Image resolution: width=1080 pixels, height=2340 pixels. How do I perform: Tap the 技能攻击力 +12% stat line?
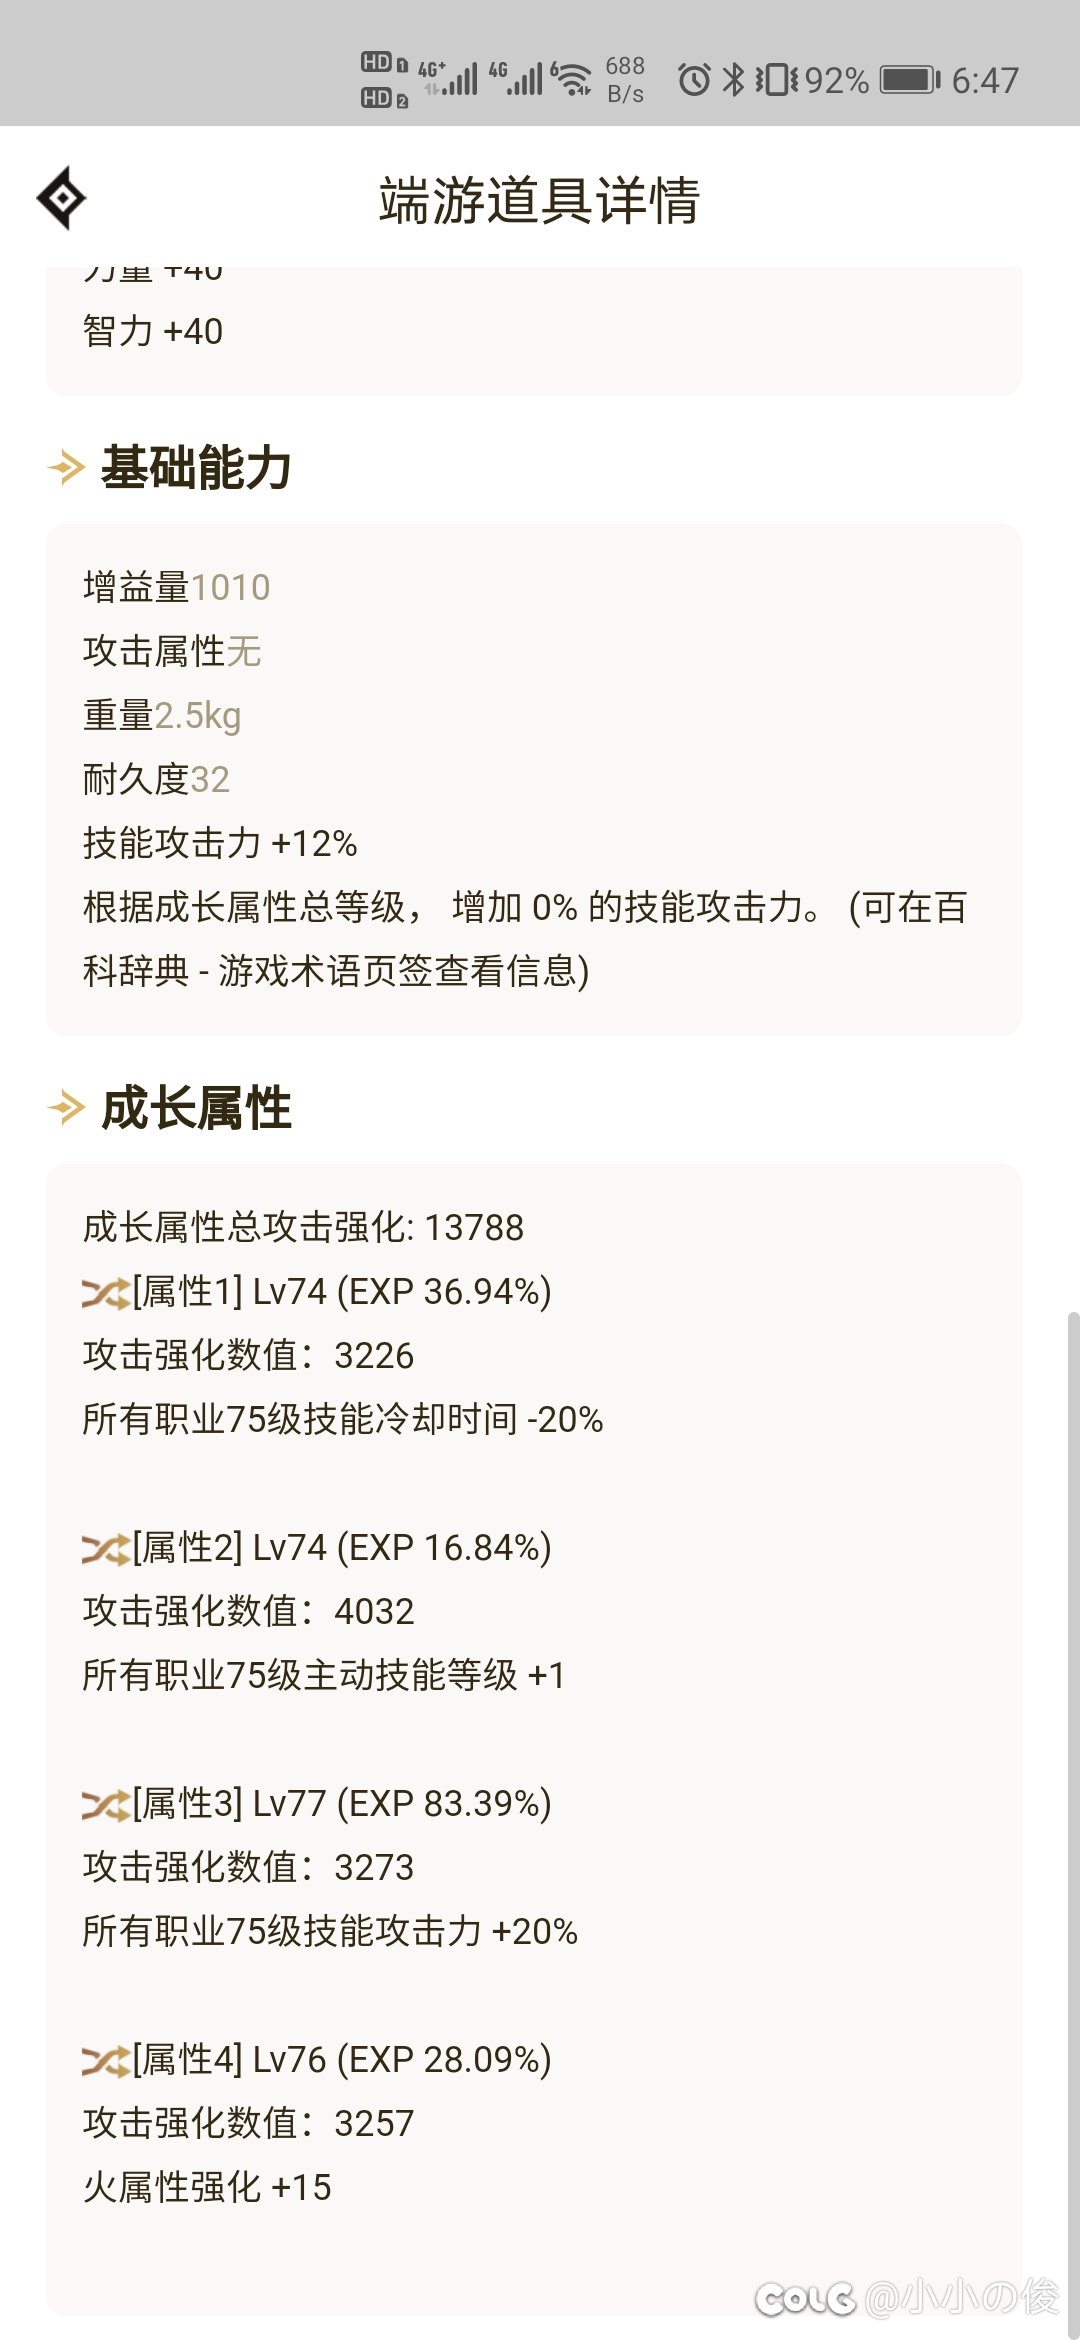(x=220, y=843)
